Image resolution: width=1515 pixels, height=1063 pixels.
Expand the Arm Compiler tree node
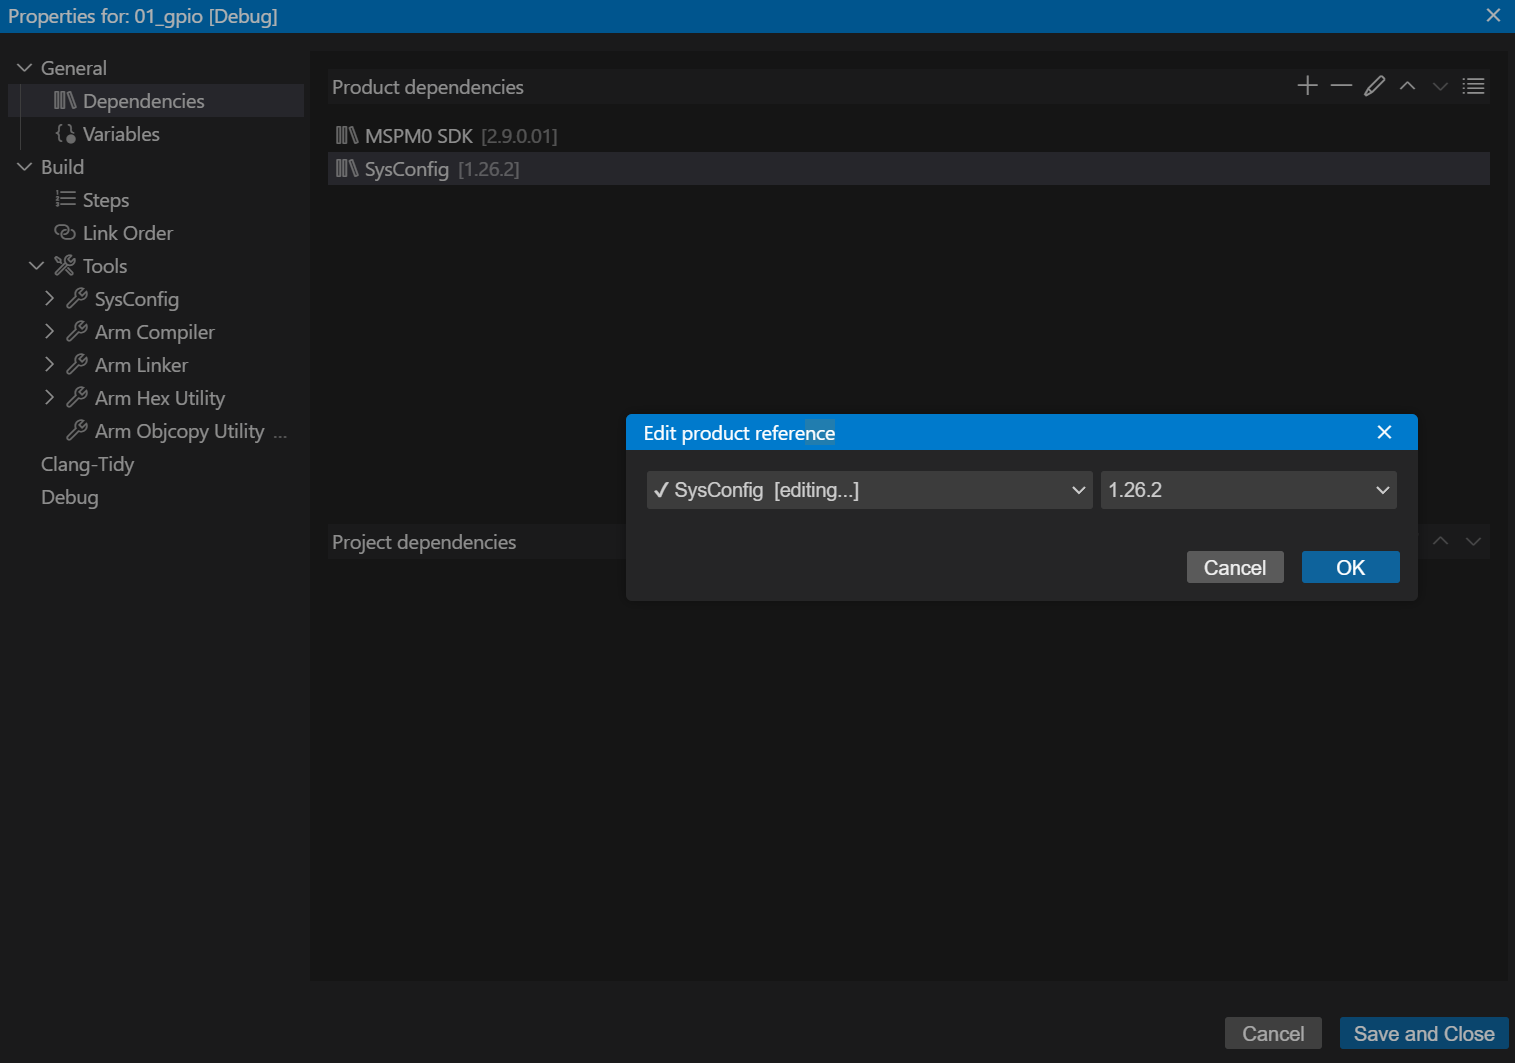49,332
